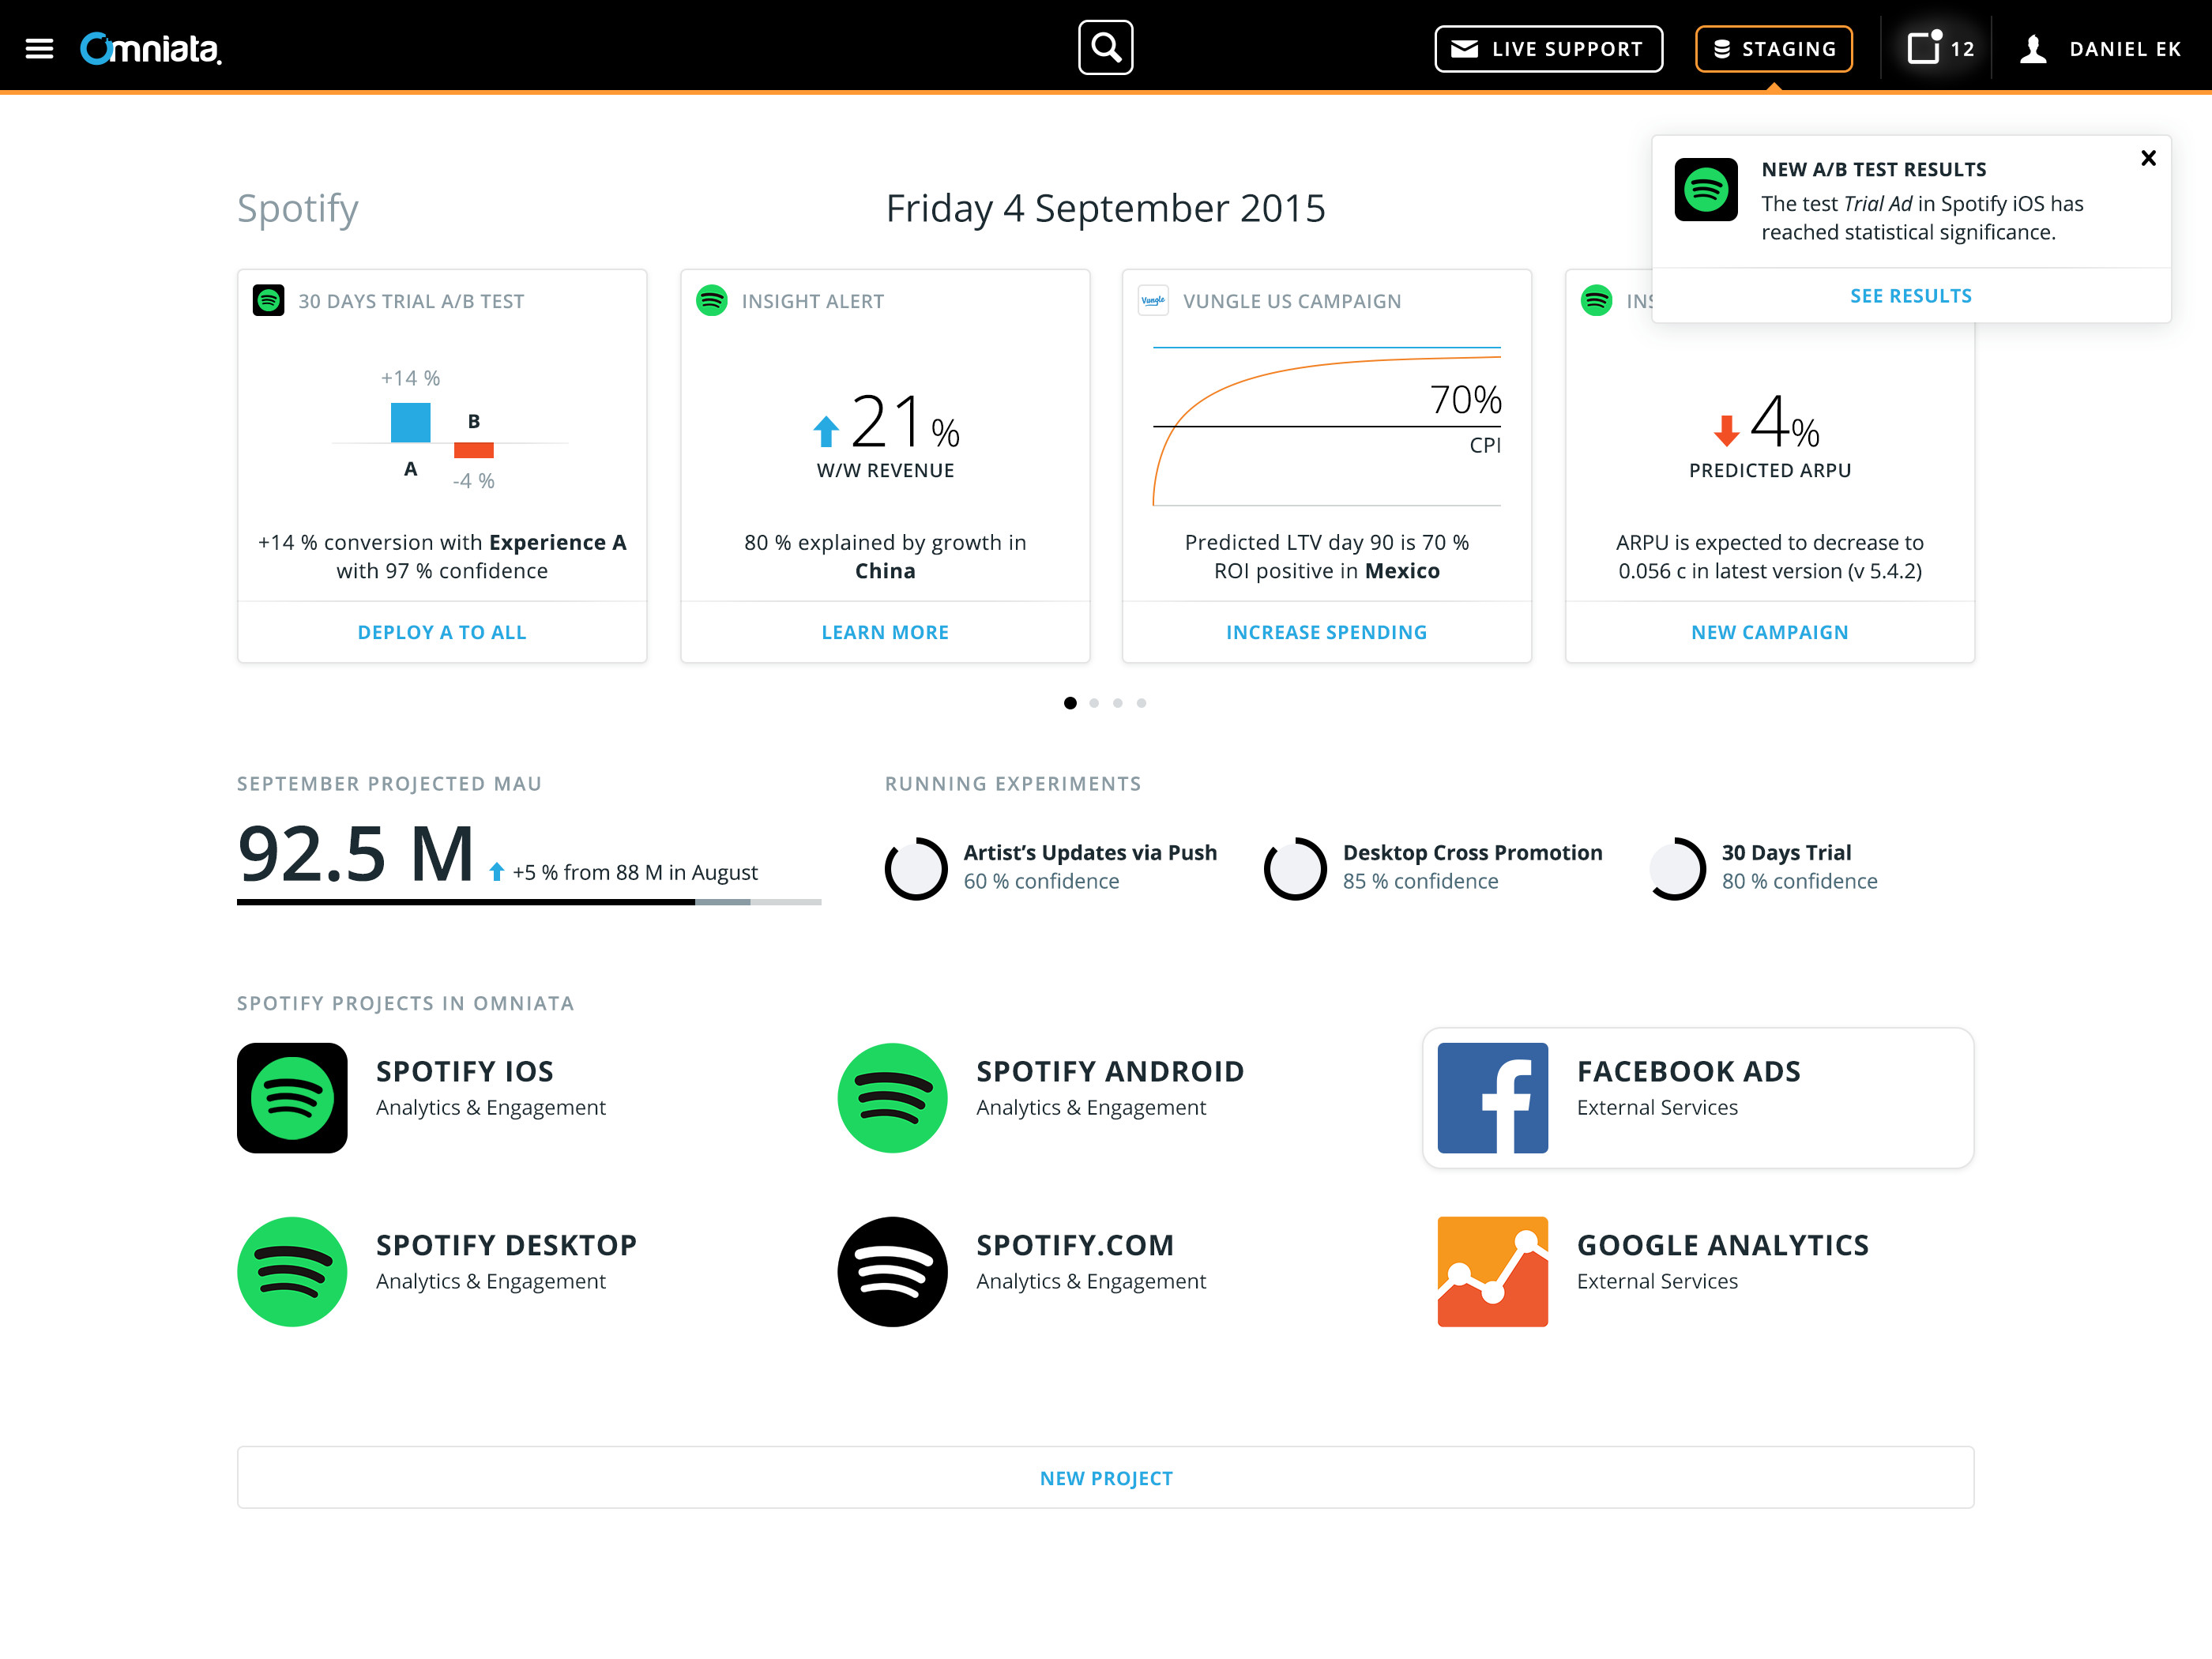2212x1659 pixels.
Task: Click the 92.5 M projected MAU value
Action: pyautogui.click(x=355, y=854)
